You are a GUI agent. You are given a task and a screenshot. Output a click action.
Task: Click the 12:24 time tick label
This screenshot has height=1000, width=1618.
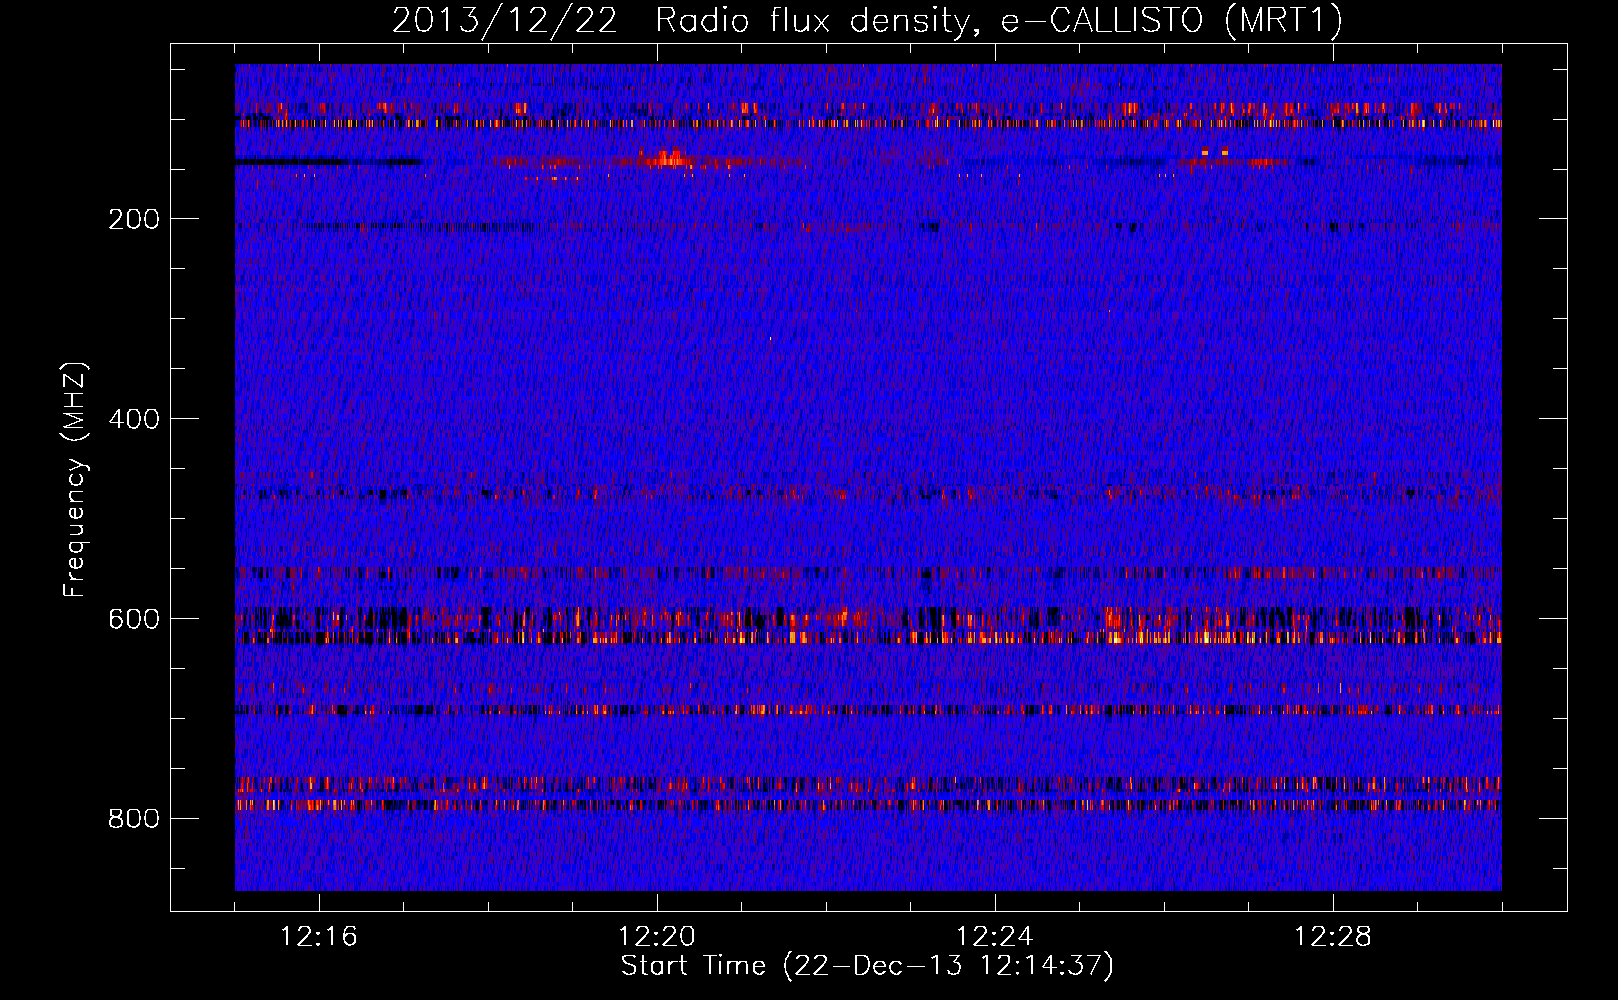point(995,937)
